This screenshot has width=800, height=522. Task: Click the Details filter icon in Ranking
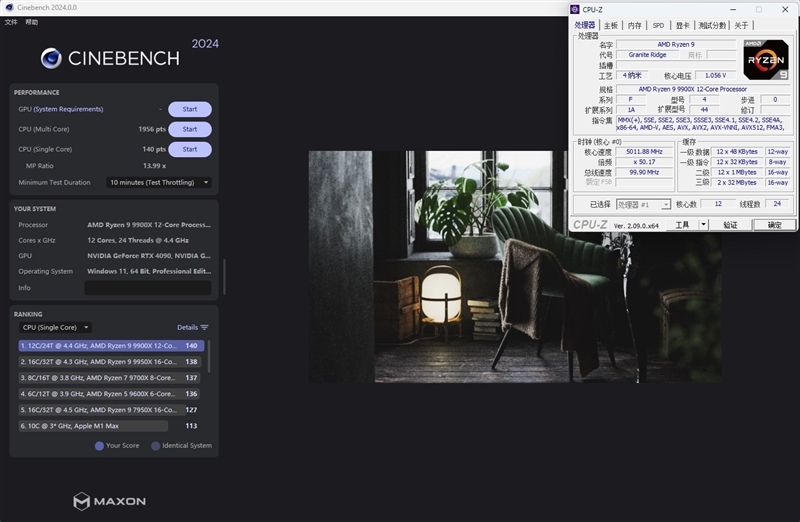point(205,328)
